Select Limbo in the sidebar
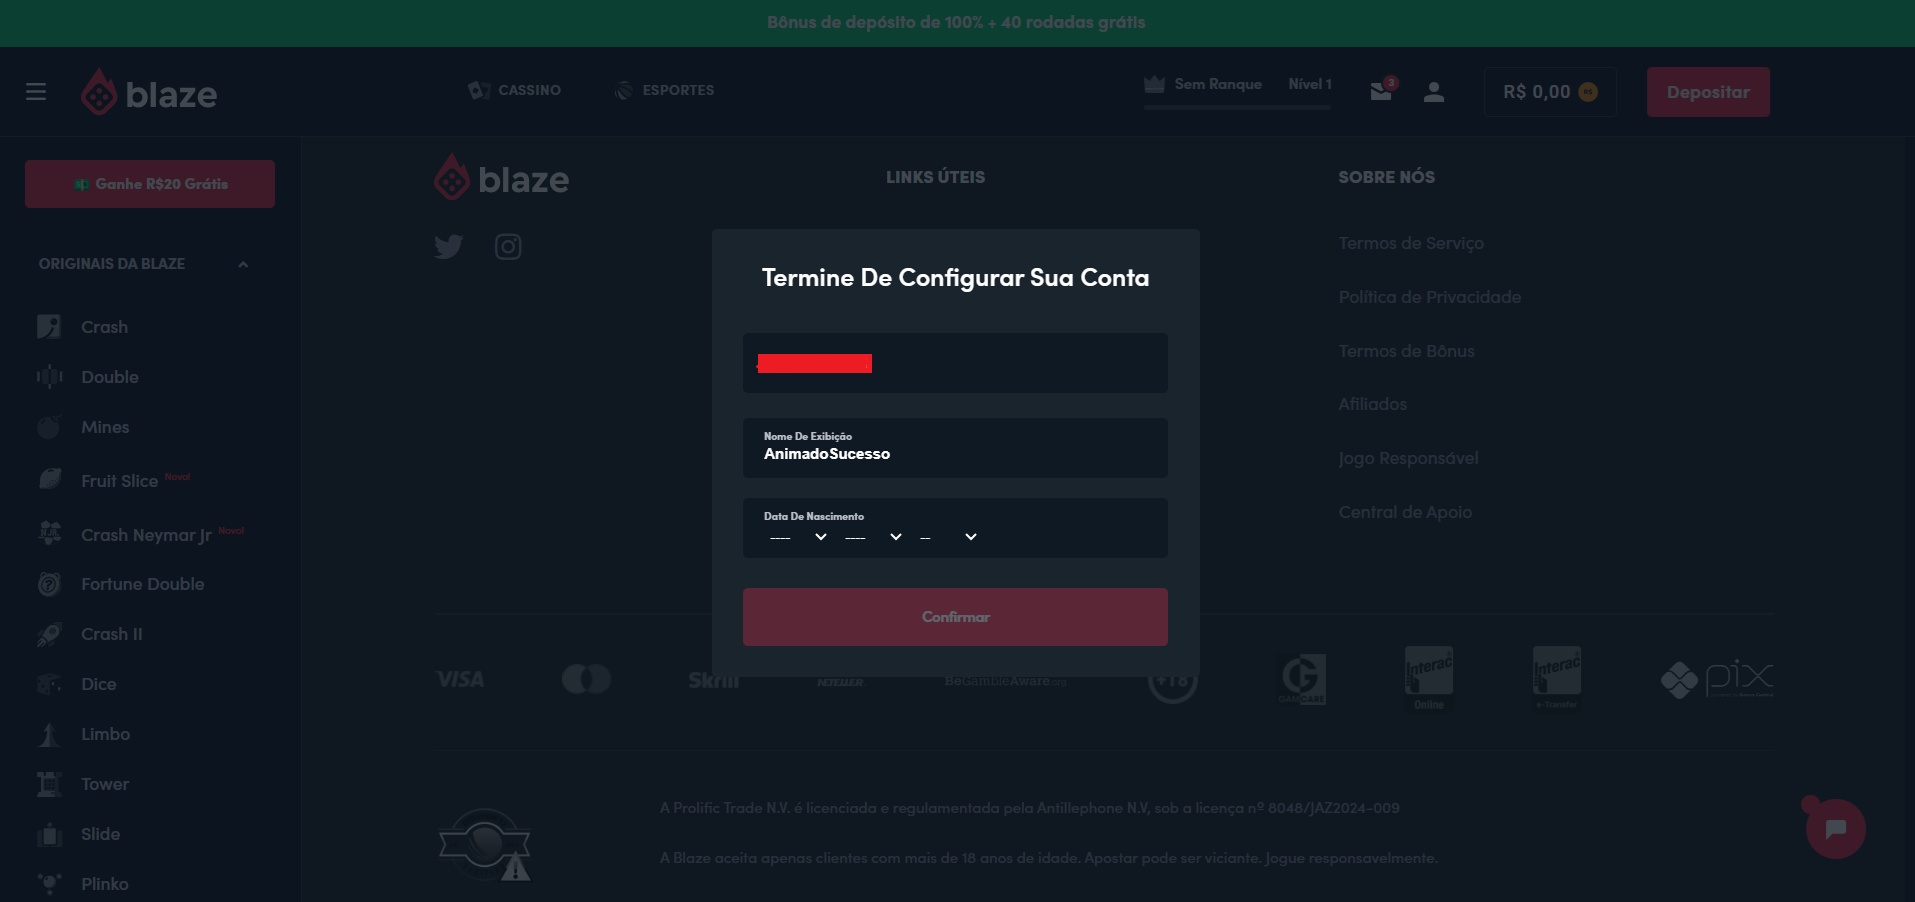 (x=105, y=734)
